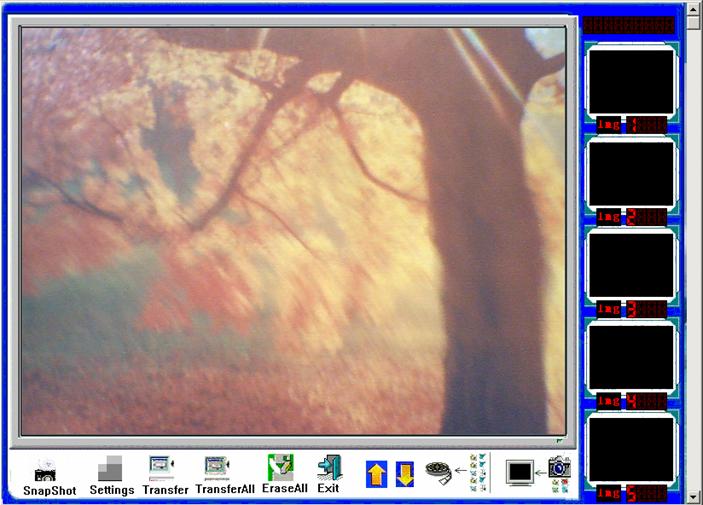Screen dimensions: 703x505
Task: Select the img 1 thumbnail slot
Action: coord(631,81)
